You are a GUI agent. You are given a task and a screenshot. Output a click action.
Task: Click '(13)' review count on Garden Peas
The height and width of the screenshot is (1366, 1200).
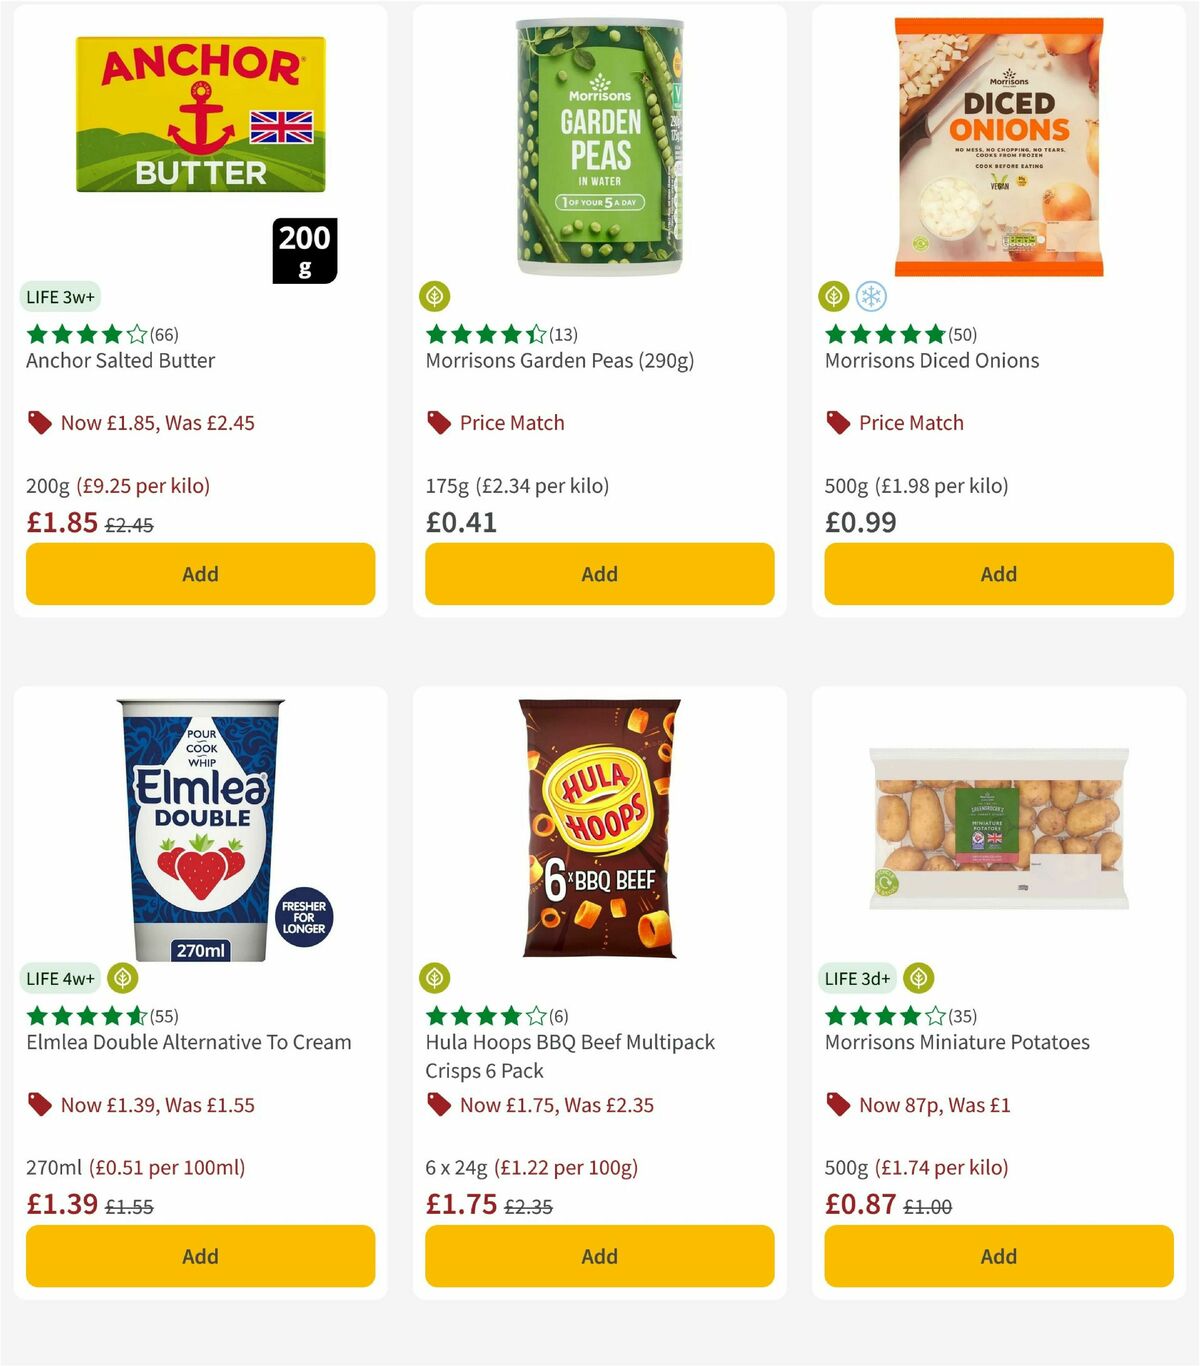pos(562,334)
